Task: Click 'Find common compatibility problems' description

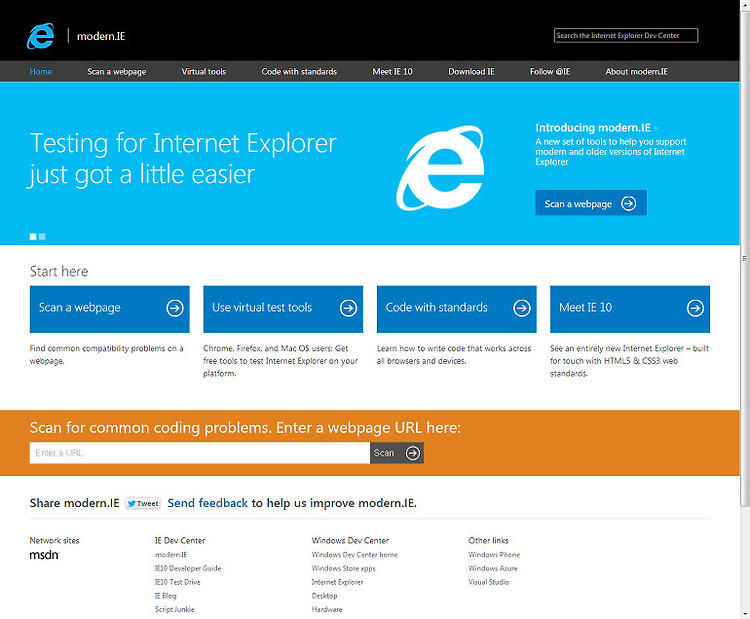Action: tap(106, 354)
